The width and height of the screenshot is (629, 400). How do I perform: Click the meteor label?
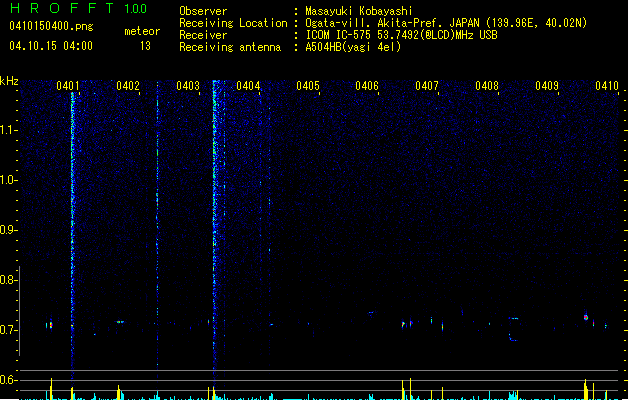coord(142,31)
